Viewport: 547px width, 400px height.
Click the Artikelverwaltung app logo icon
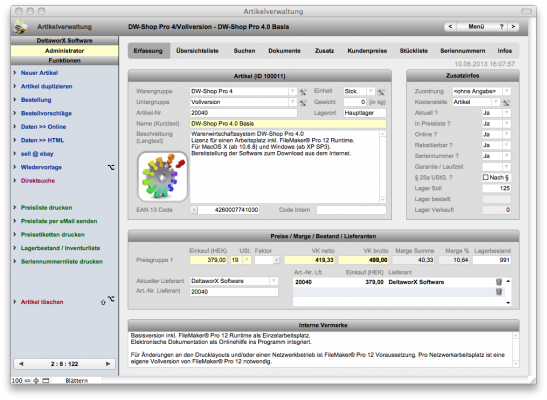click(21, 27)
